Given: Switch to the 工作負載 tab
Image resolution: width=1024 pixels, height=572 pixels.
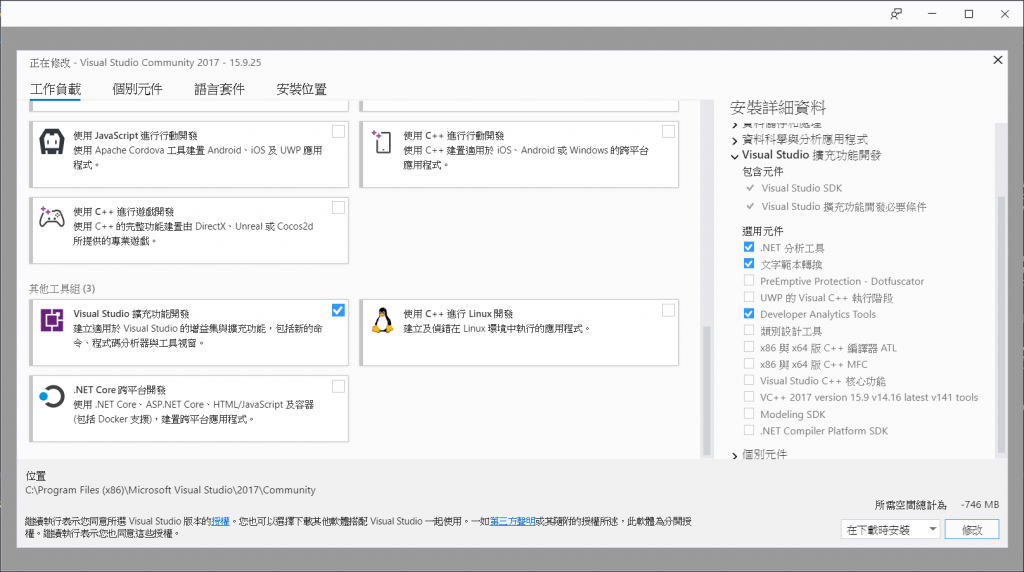Looking at the screenshot, I should pyautogui.click(x=56, y=89).
